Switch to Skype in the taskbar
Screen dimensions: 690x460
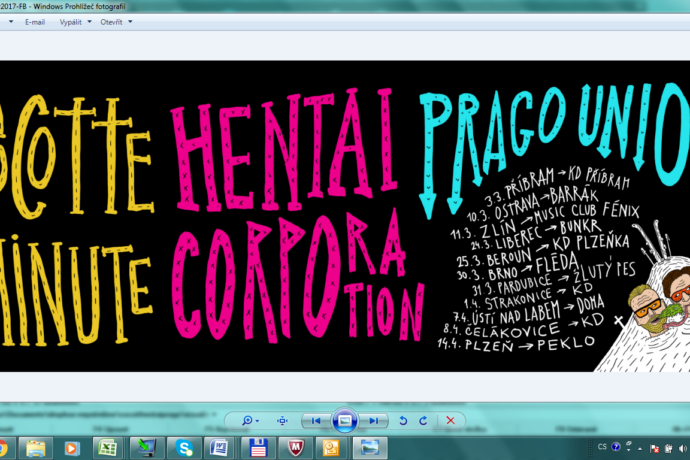[184, 449]
